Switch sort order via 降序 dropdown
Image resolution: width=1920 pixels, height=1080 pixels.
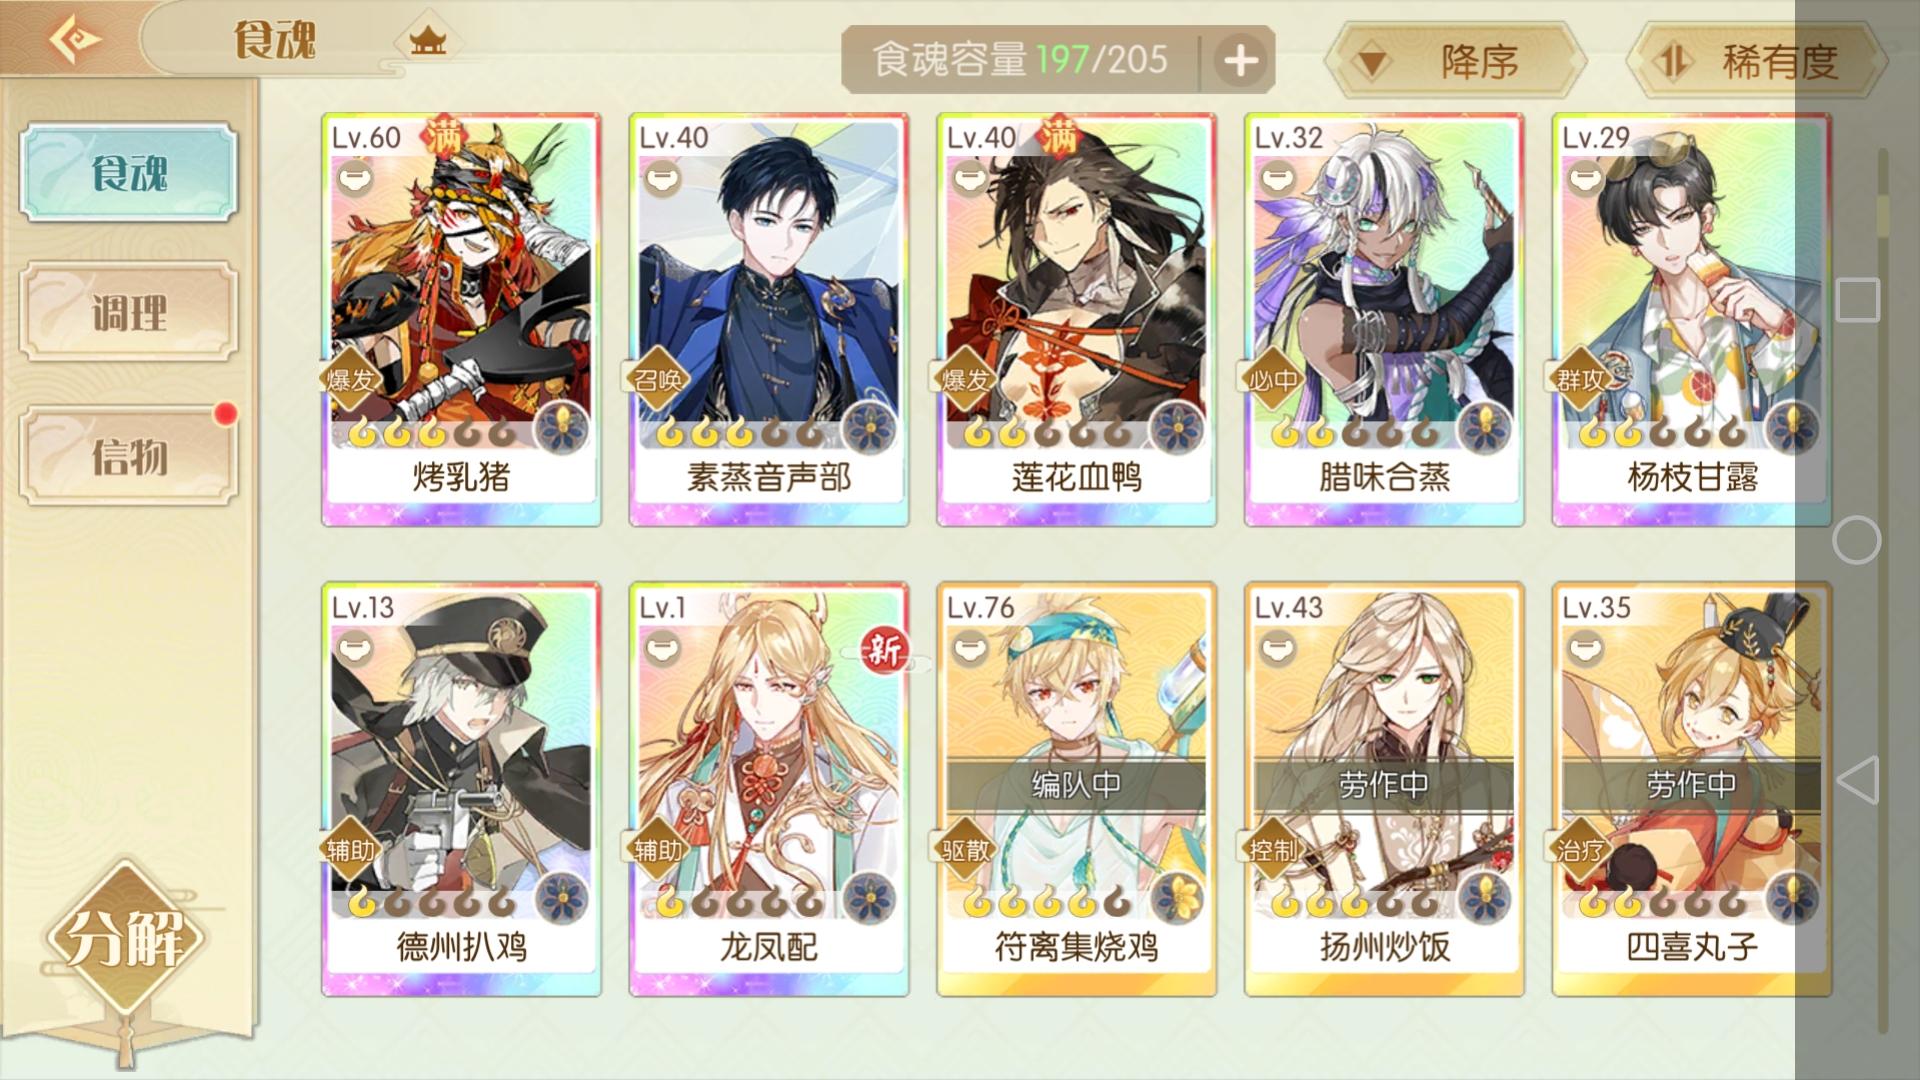1455,61
